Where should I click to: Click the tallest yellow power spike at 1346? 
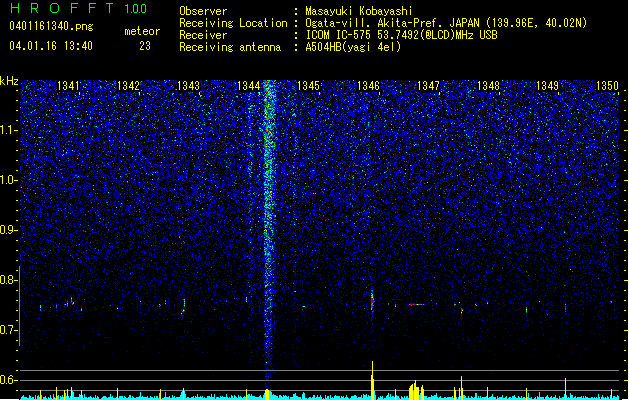pyautogui.click(x=372, y=380)
